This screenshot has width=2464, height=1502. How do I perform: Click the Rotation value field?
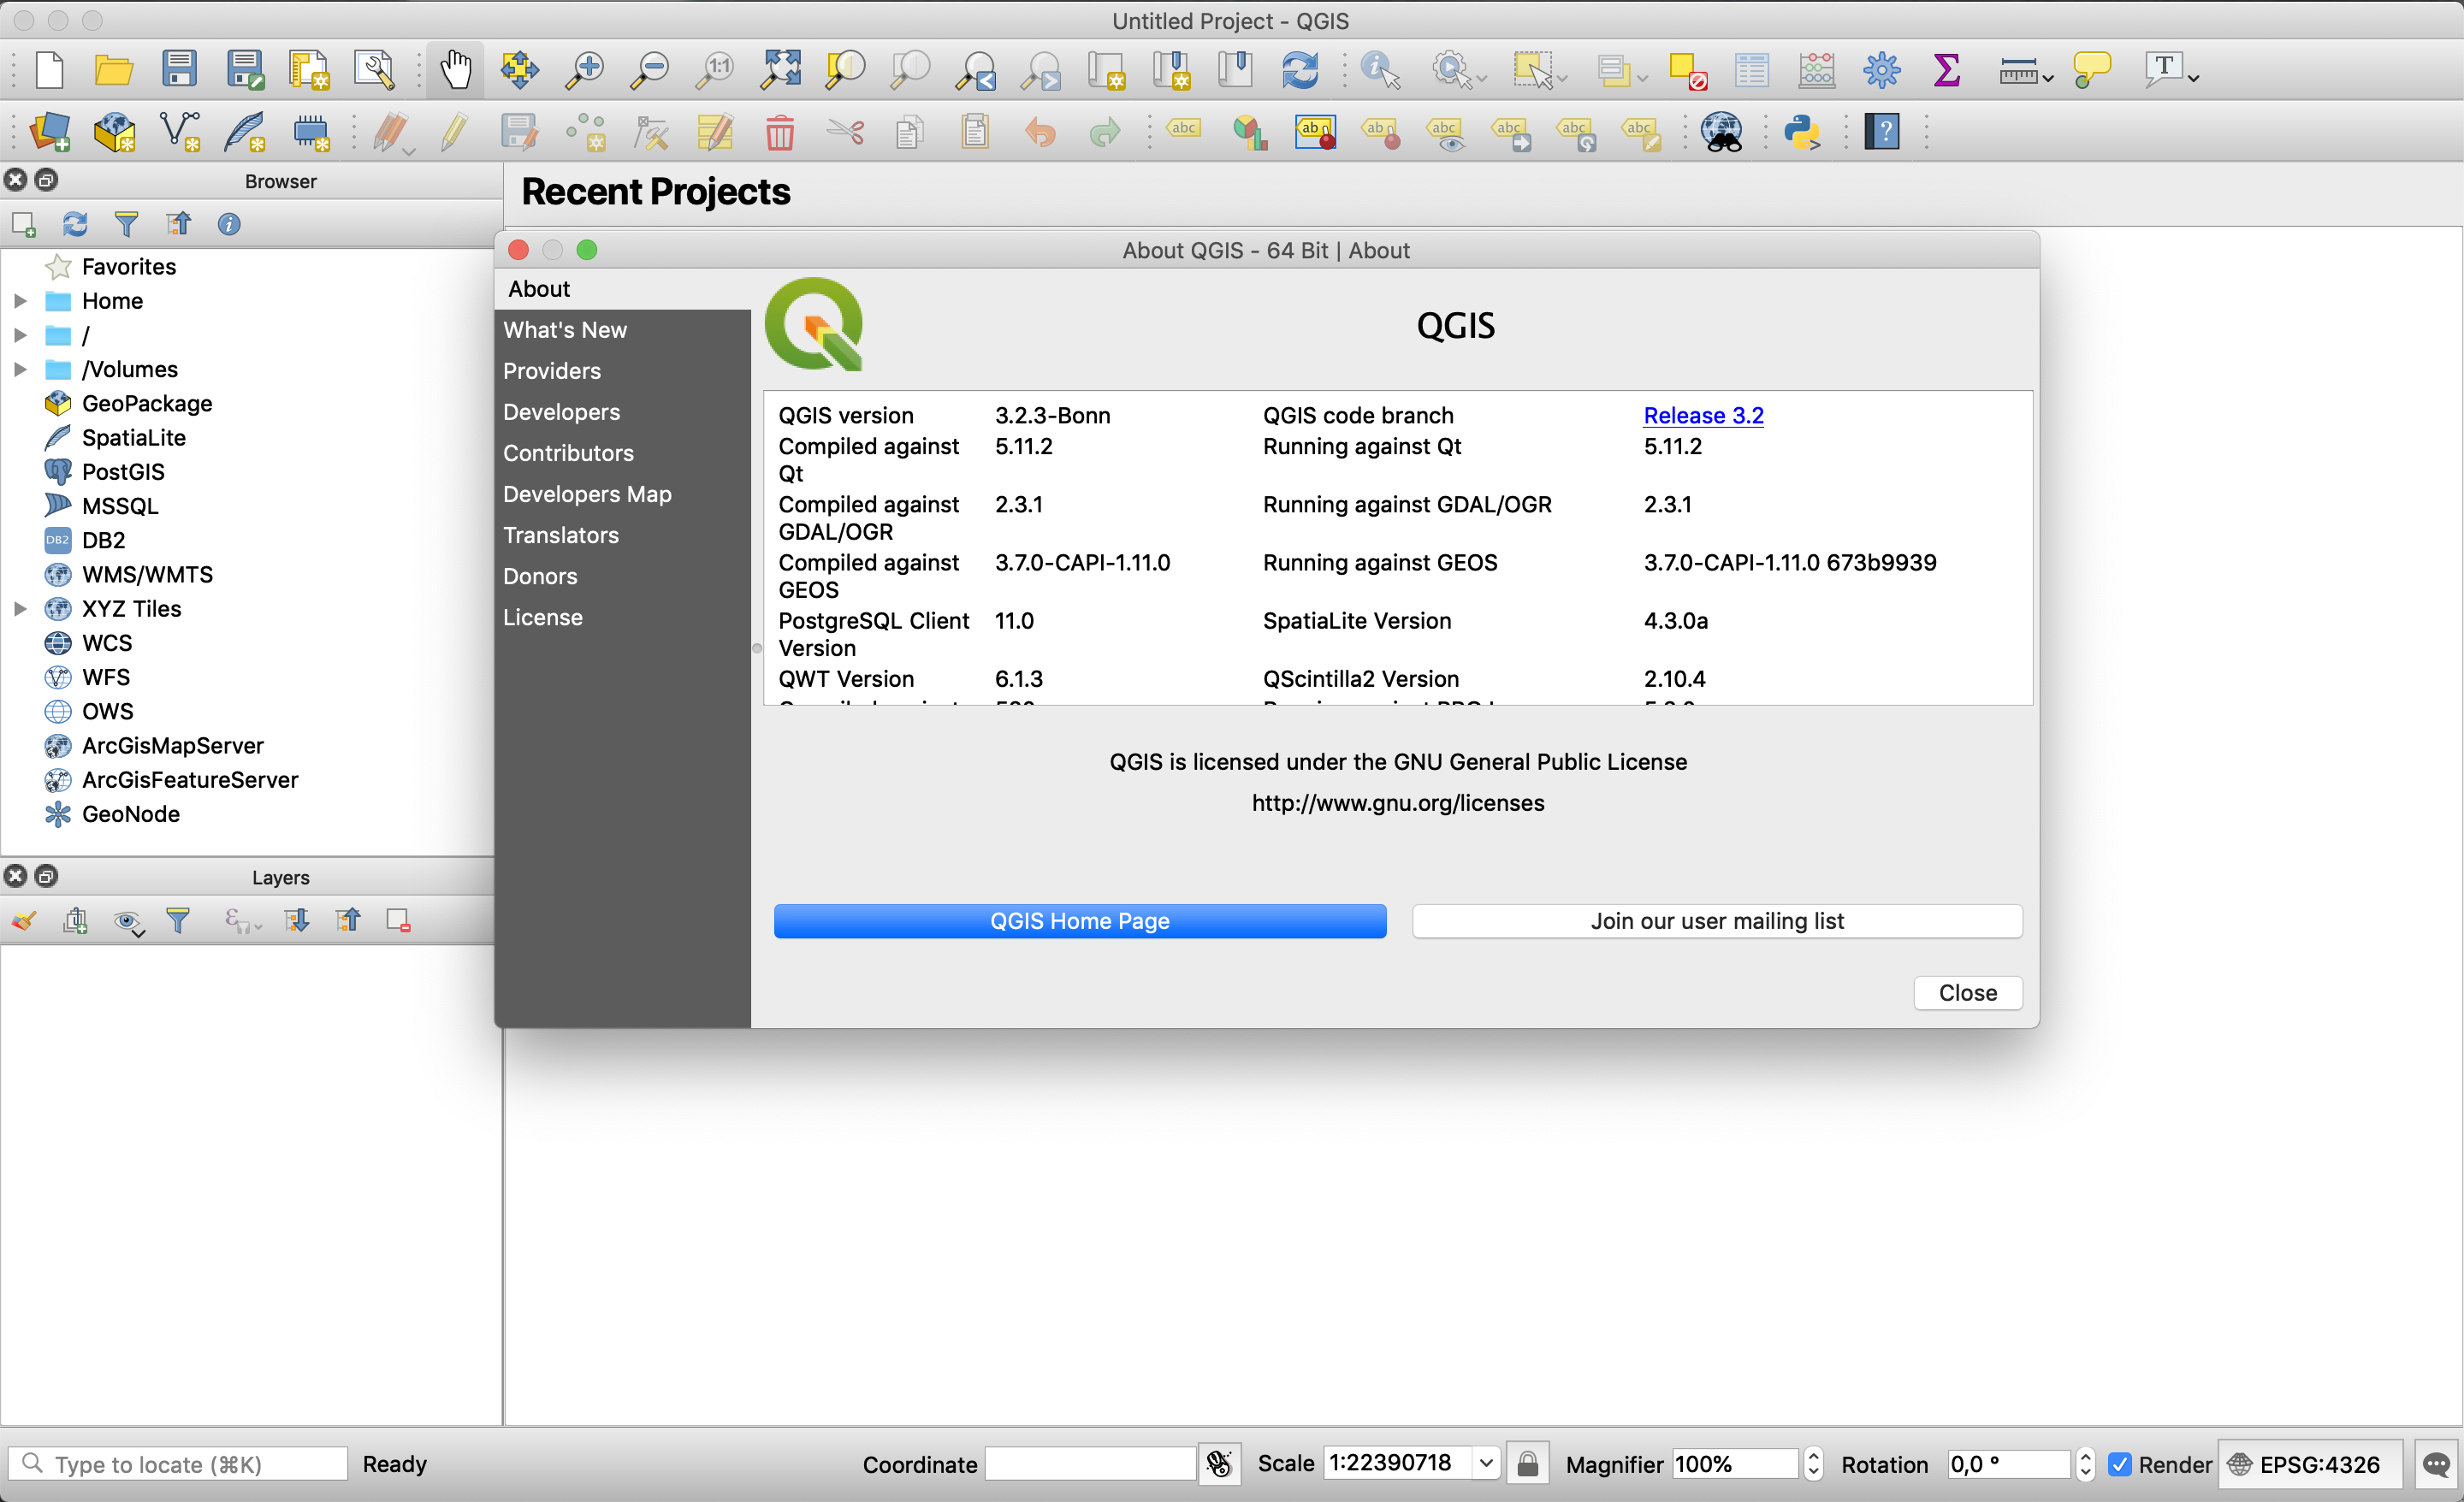point(2008,1464)
